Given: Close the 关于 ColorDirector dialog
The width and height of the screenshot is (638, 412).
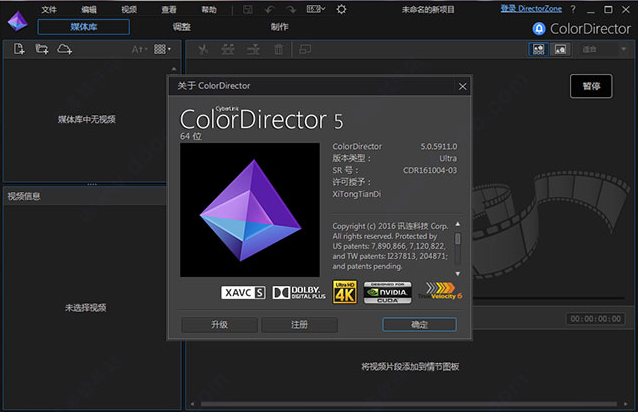Looking at the screenshot, I should tap(463, 86).
